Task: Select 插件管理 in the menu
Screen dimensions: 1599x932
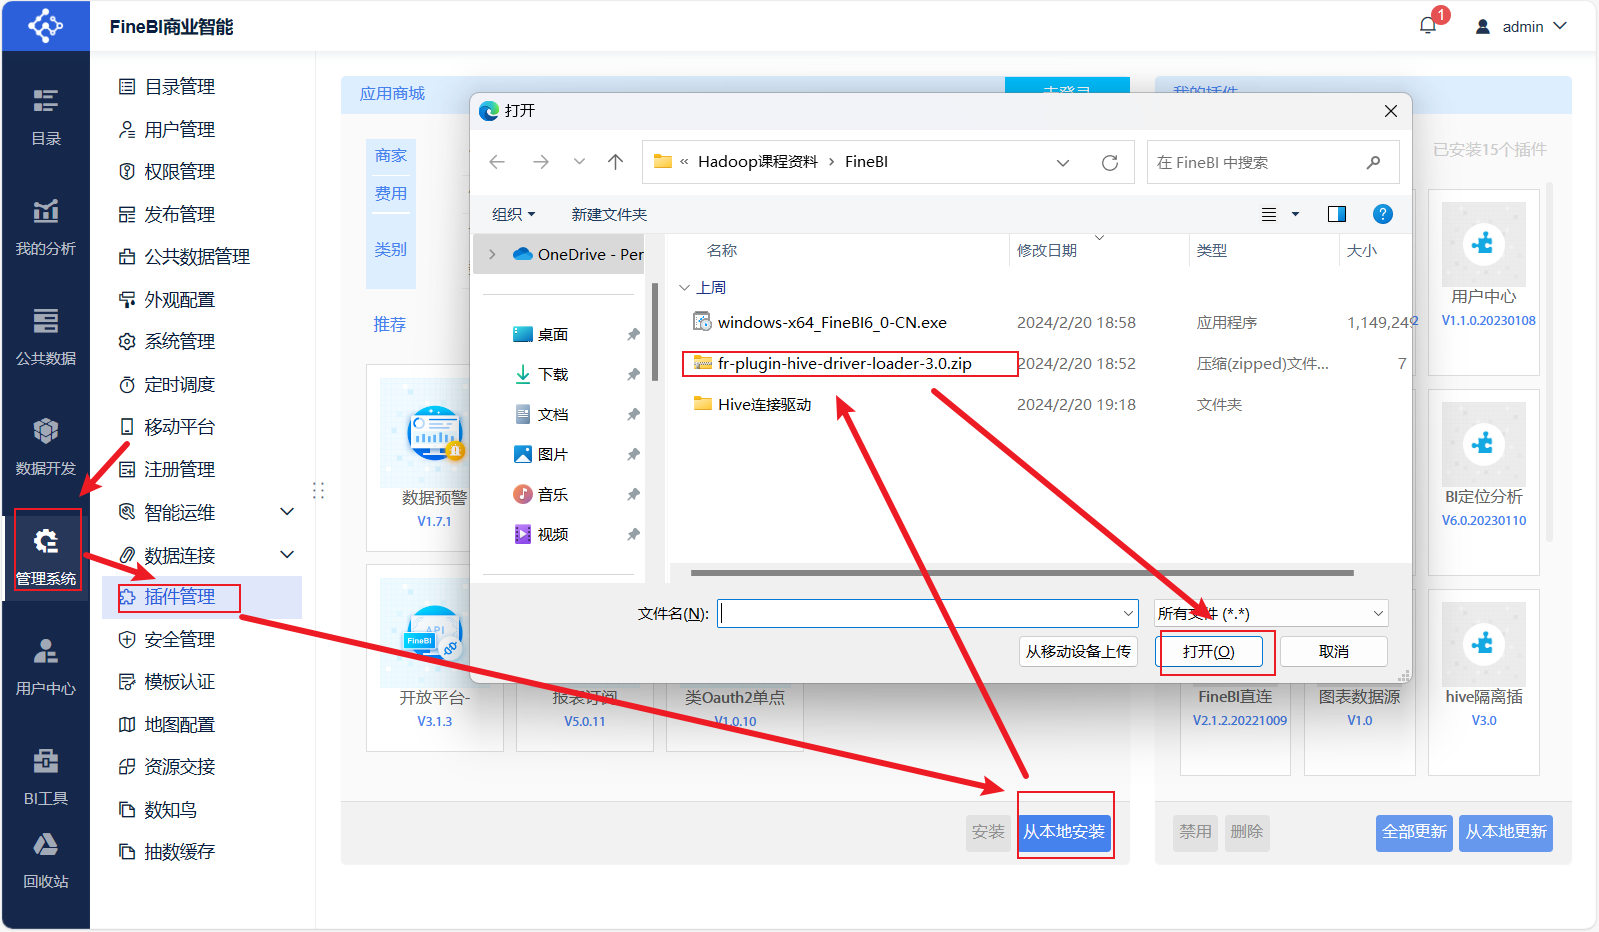Action: tap(180, 597)
